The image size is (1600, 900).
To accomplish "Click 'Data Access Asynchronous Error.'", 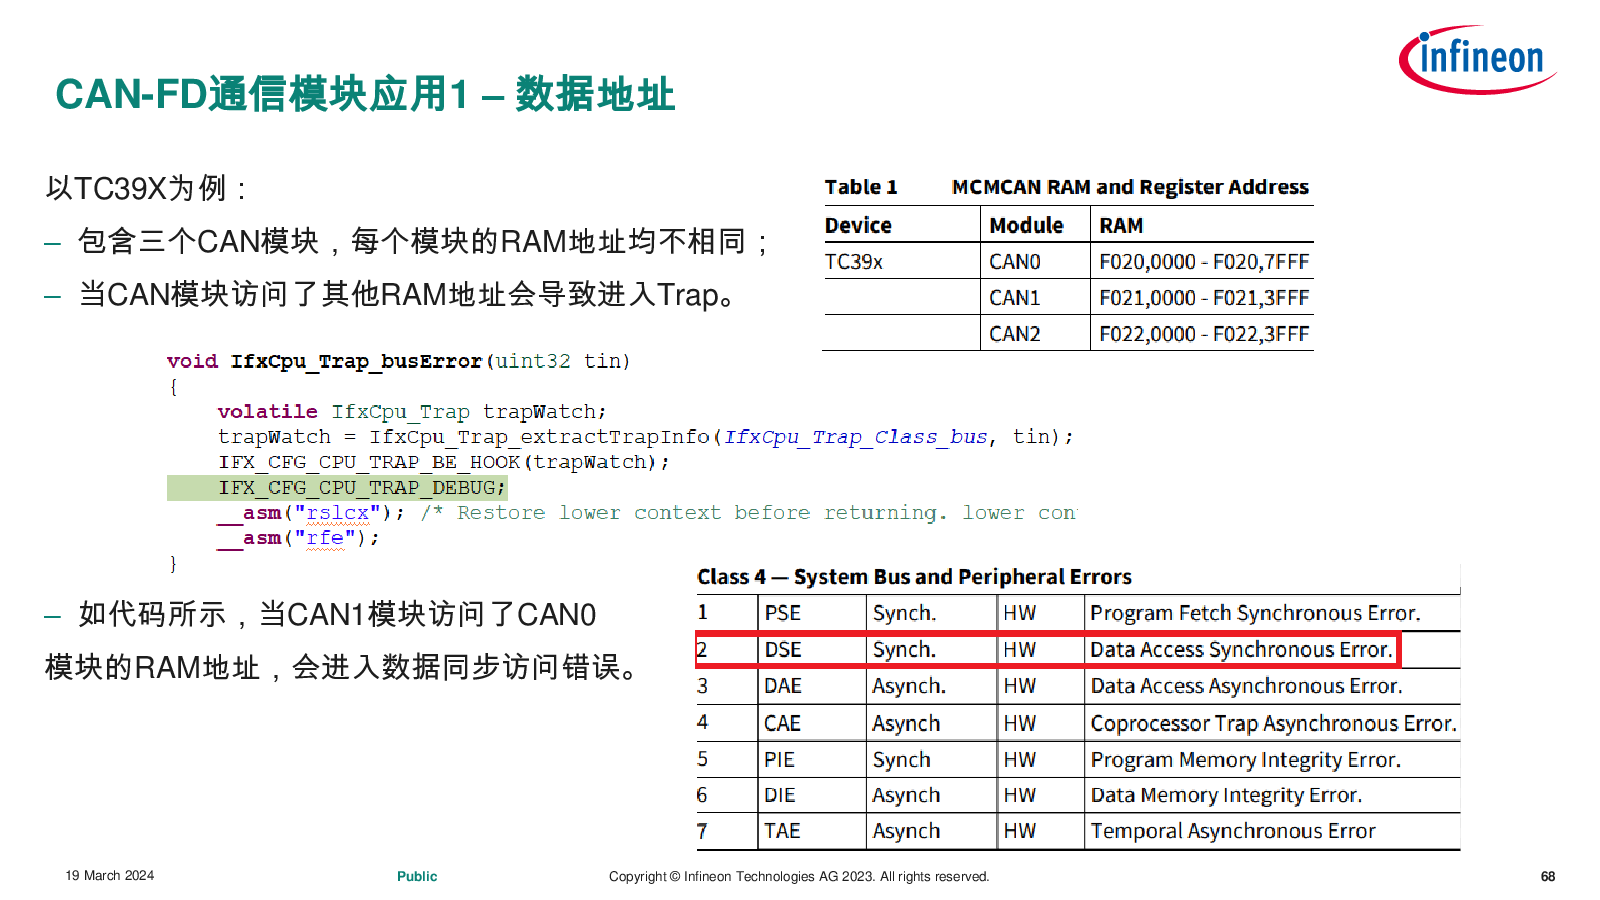I will (1246, 686).
